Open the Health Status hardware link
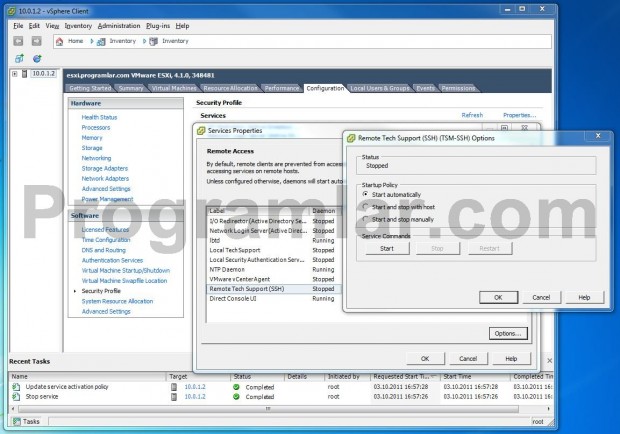Screen dimensions: 620x434 coord(99,117)
